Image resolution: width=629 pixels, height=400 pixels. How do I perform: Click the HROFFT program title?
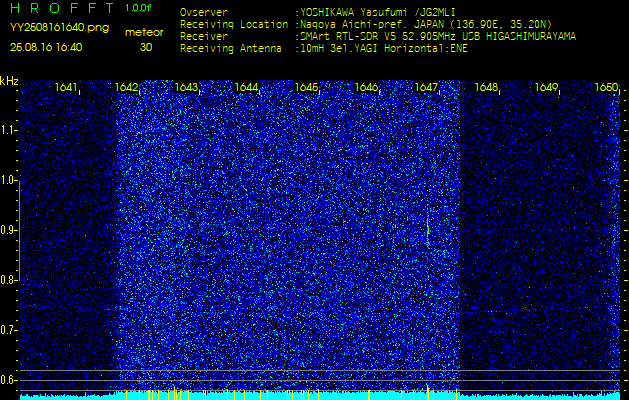[x=62, y=8]
